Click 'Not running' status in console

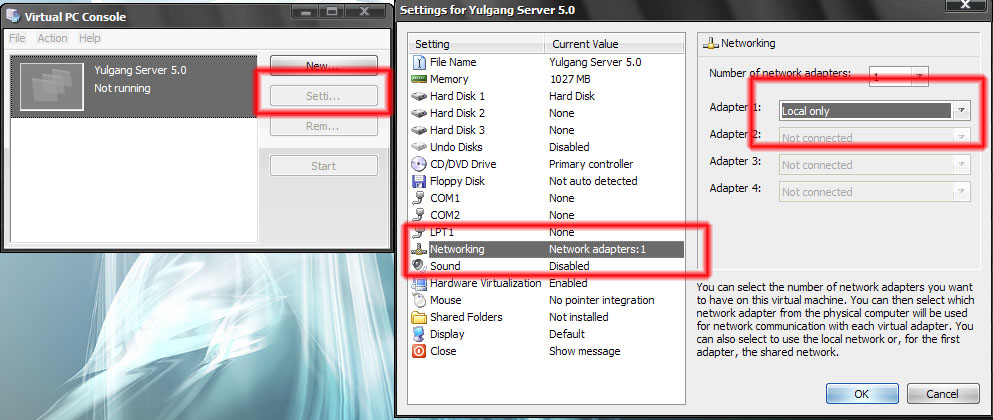click(122, 89)
